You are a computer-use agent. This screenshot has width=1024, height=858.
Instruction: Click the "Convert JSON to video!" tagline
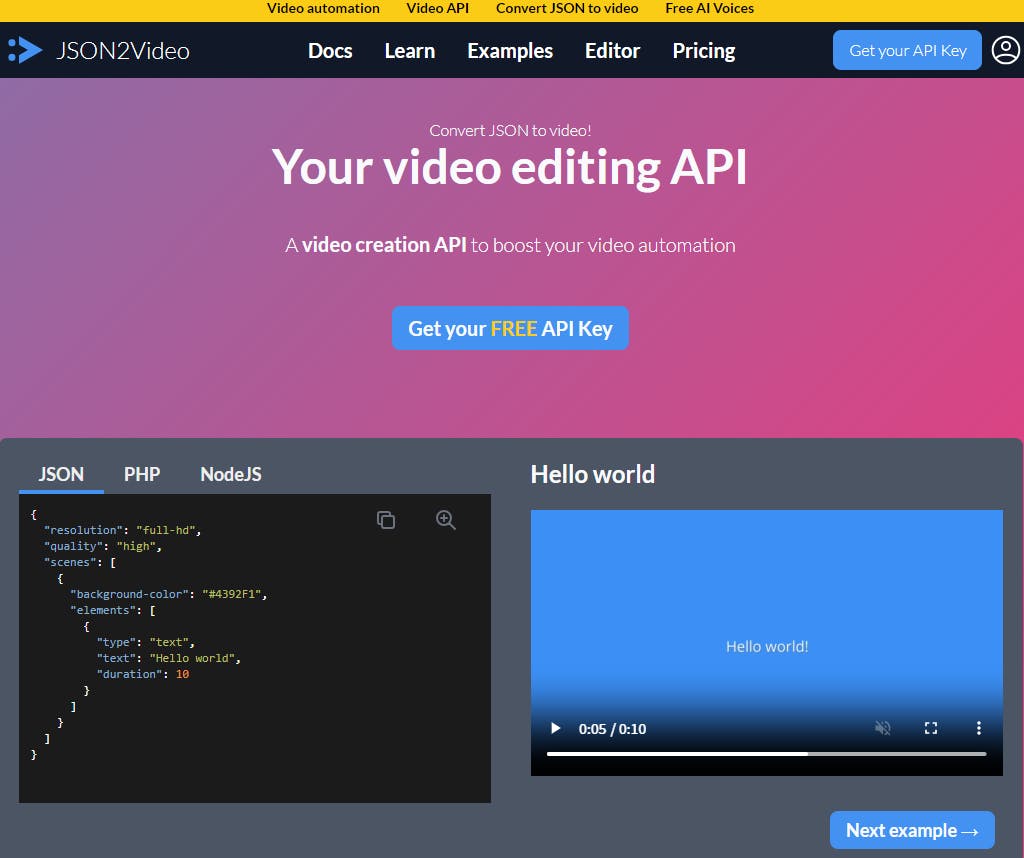510,131
